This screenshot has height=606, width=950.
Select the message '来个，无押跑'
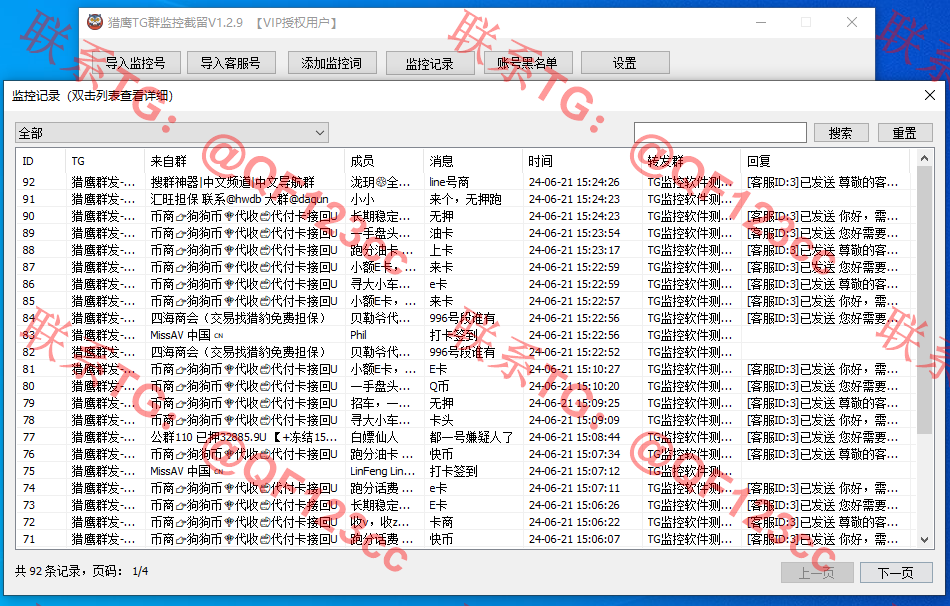pos(465,199)
